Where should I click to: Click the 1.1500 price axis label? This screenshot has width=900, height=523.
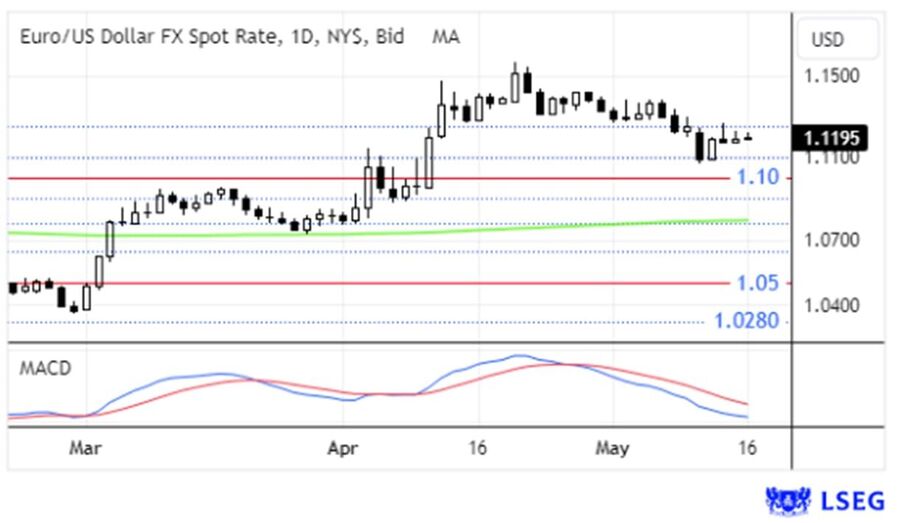(832, 76)
